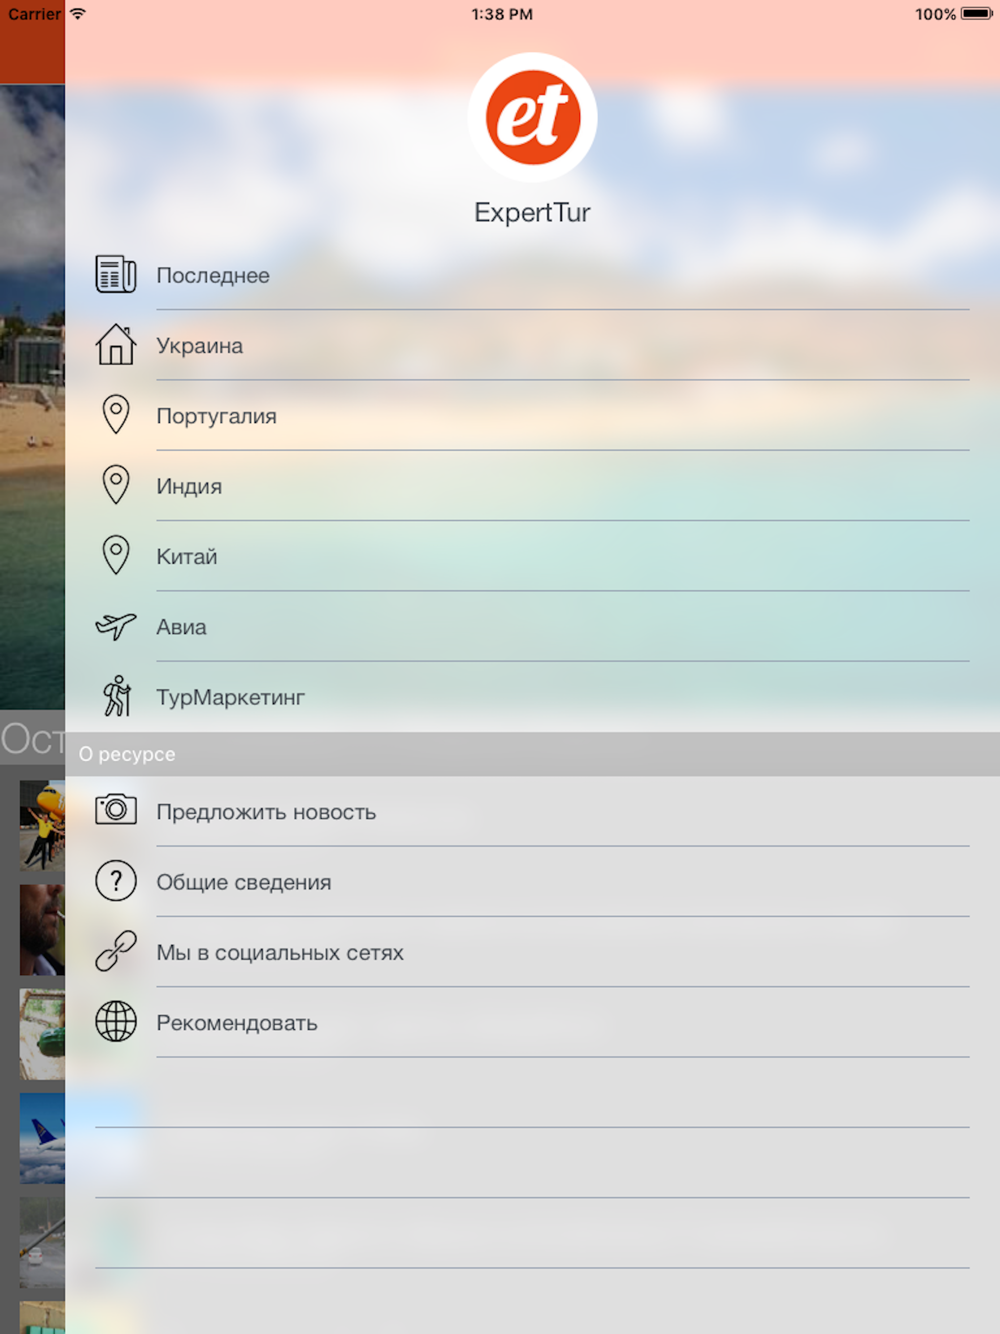This screenshot has height=1334, width=1000.
Task: Click the location pin beside Китай
Action: point(116,555)
